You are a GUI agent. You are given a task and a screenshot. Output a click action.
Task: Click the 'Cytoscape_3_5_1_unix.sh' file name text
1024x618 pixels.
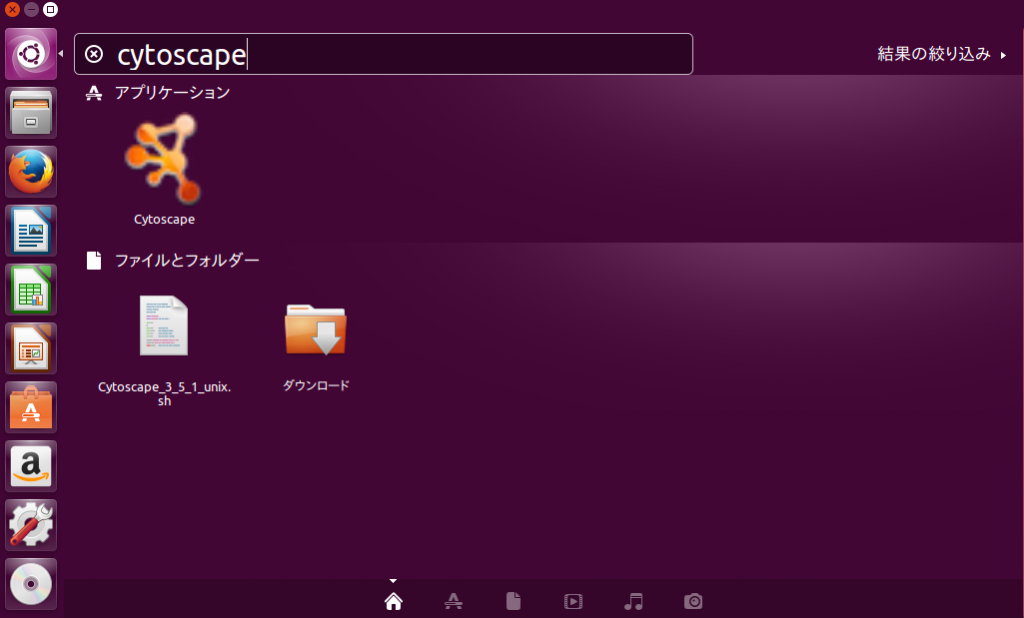coord(164,393)
